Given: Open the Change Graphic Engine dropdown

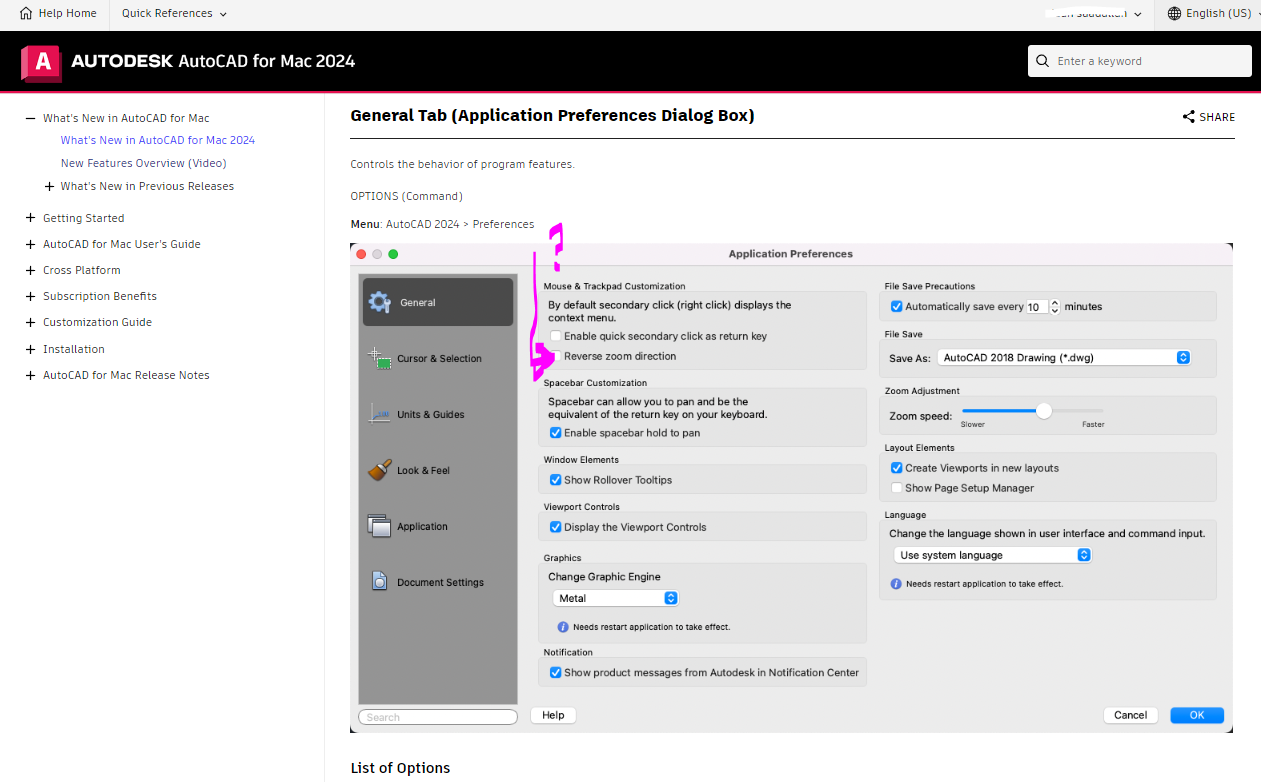Looking at the screenshot, I should tap(615, 598).
